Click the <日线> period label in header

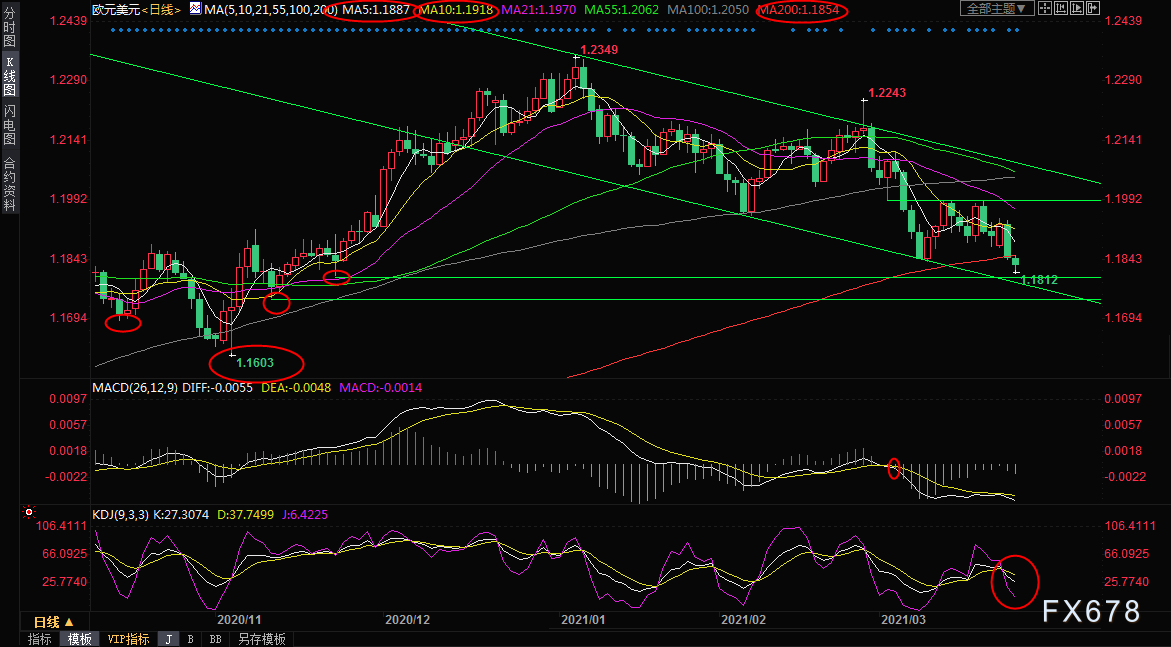point(162,9)
